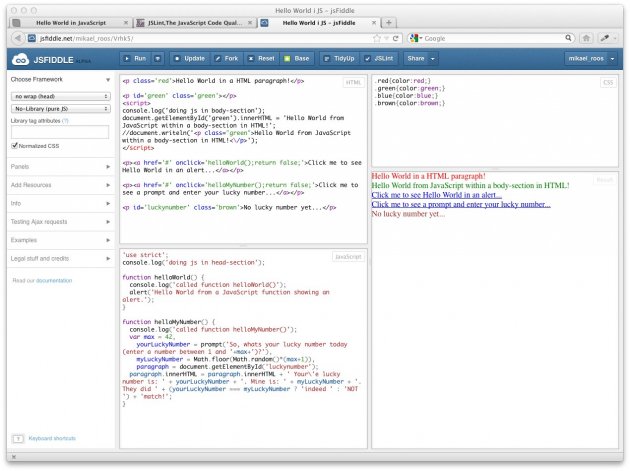Switch to the JSLint browser tab
630x471 pixels.
coord(194,23)
